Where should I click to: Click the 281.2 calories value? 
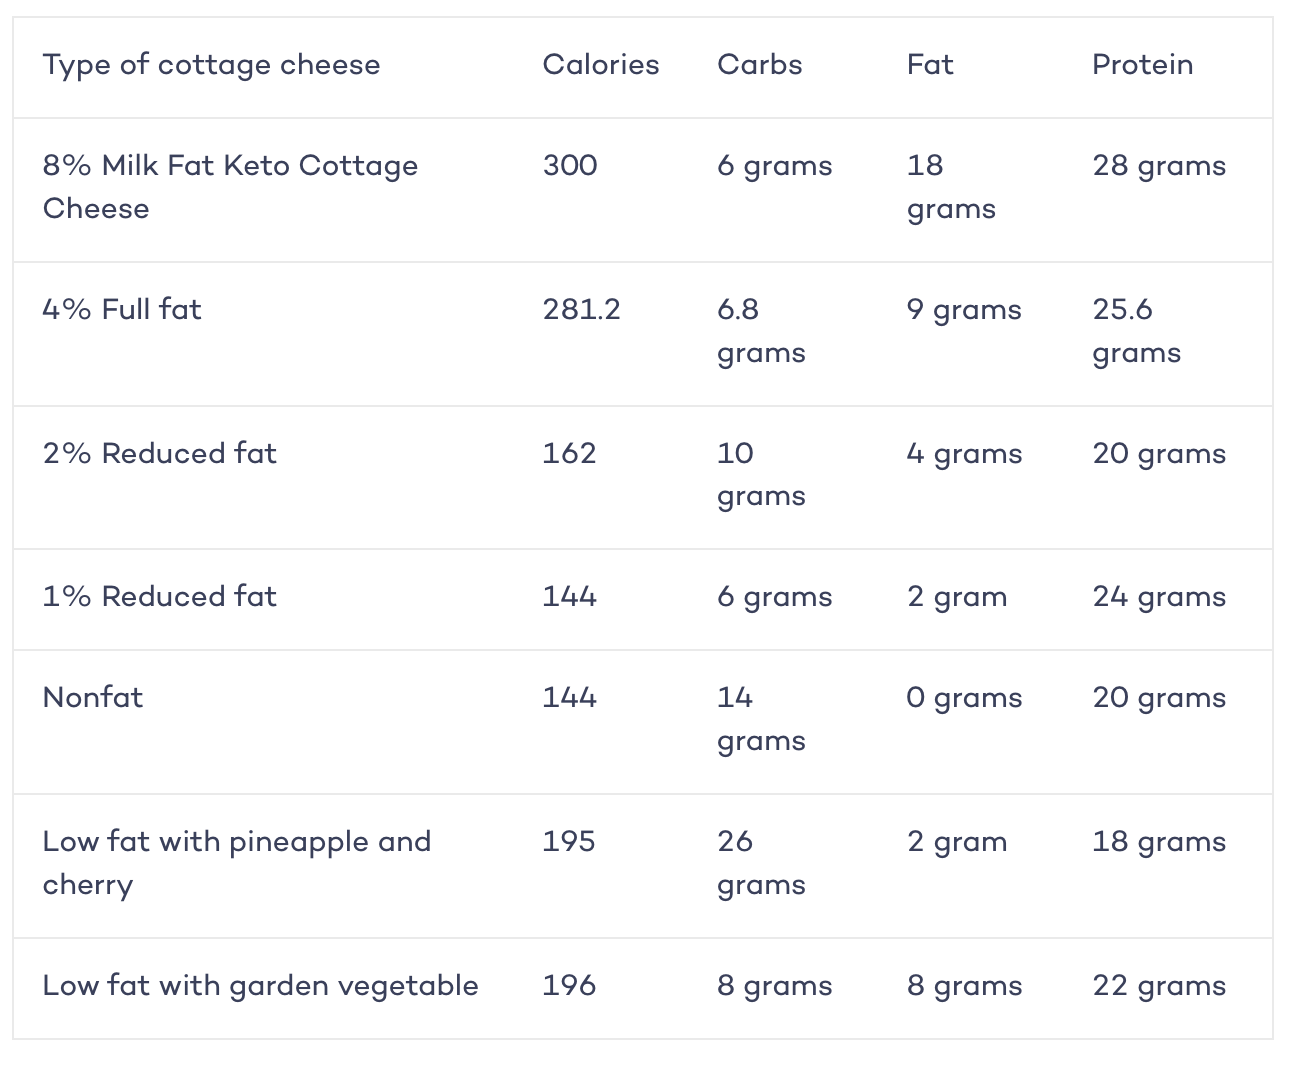coord(581,309)
